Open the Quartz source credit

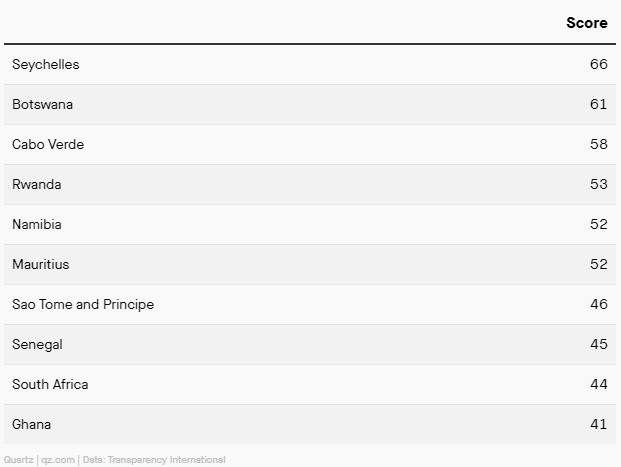tap(18, 460)
